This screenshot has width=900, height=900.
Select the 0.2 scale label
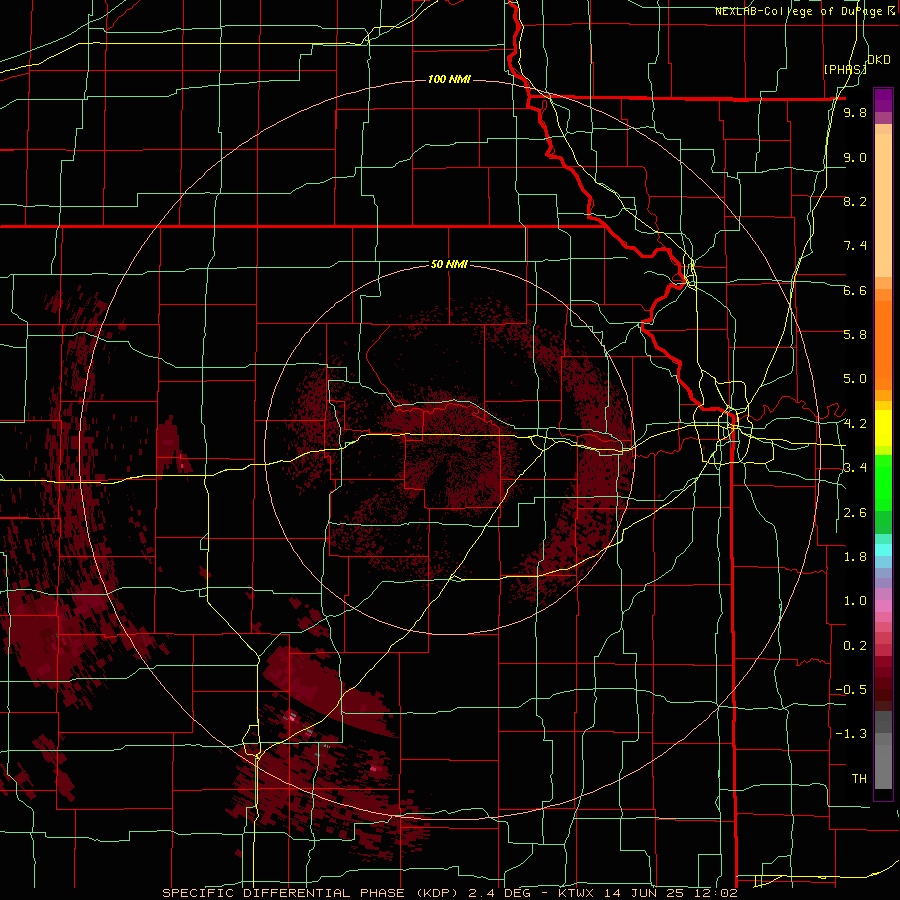[855, 646]
